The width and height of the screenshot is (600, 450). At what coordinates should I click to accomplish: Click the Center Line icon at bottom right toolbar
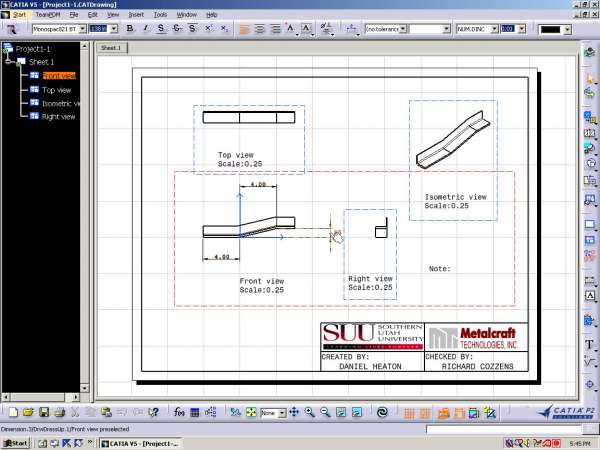[590, 384]
